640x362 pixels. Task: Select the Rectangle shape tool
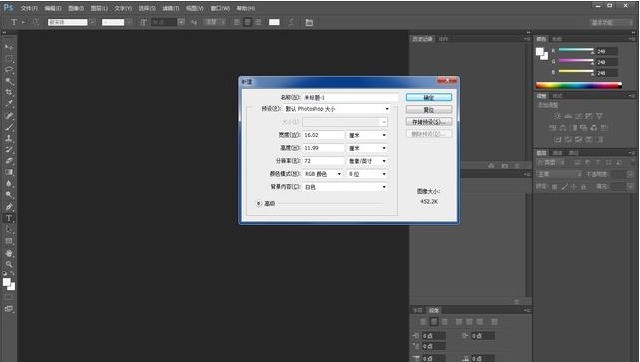click(9, 241)
